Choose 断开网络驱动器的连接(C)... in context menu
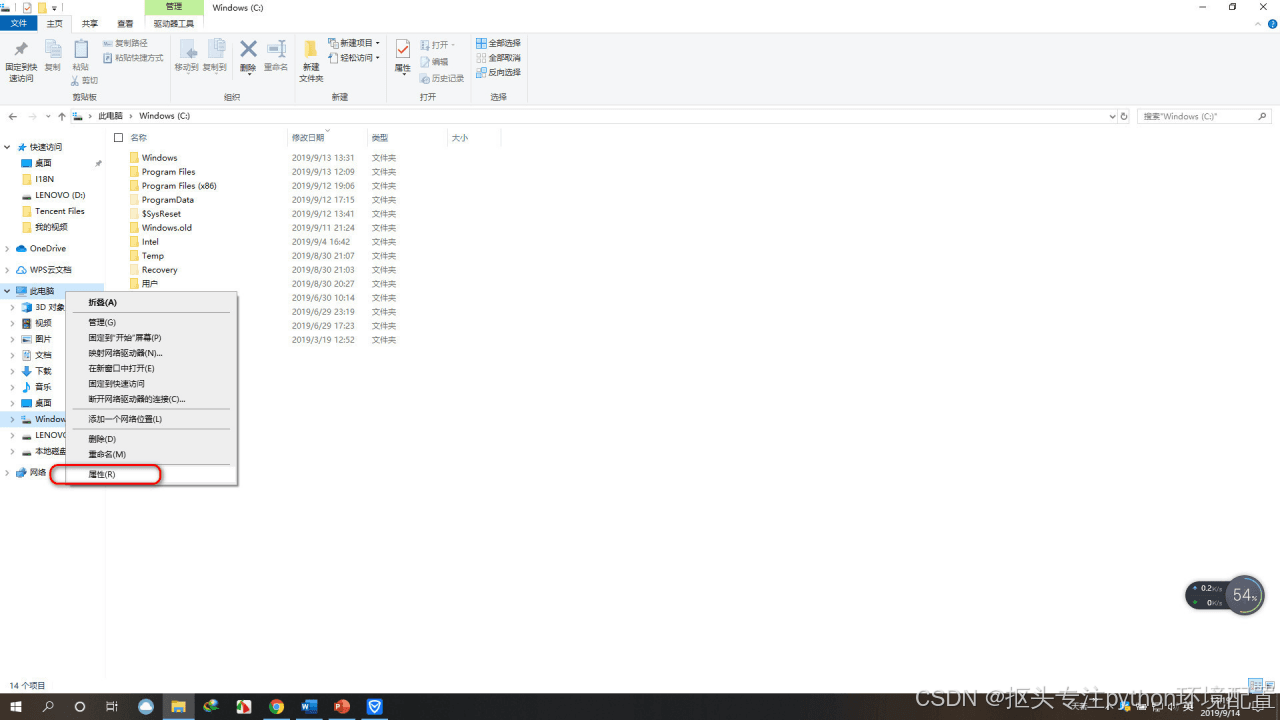Image resolution: width=1280 pixels, height=720 pixels. click(151, 399)
